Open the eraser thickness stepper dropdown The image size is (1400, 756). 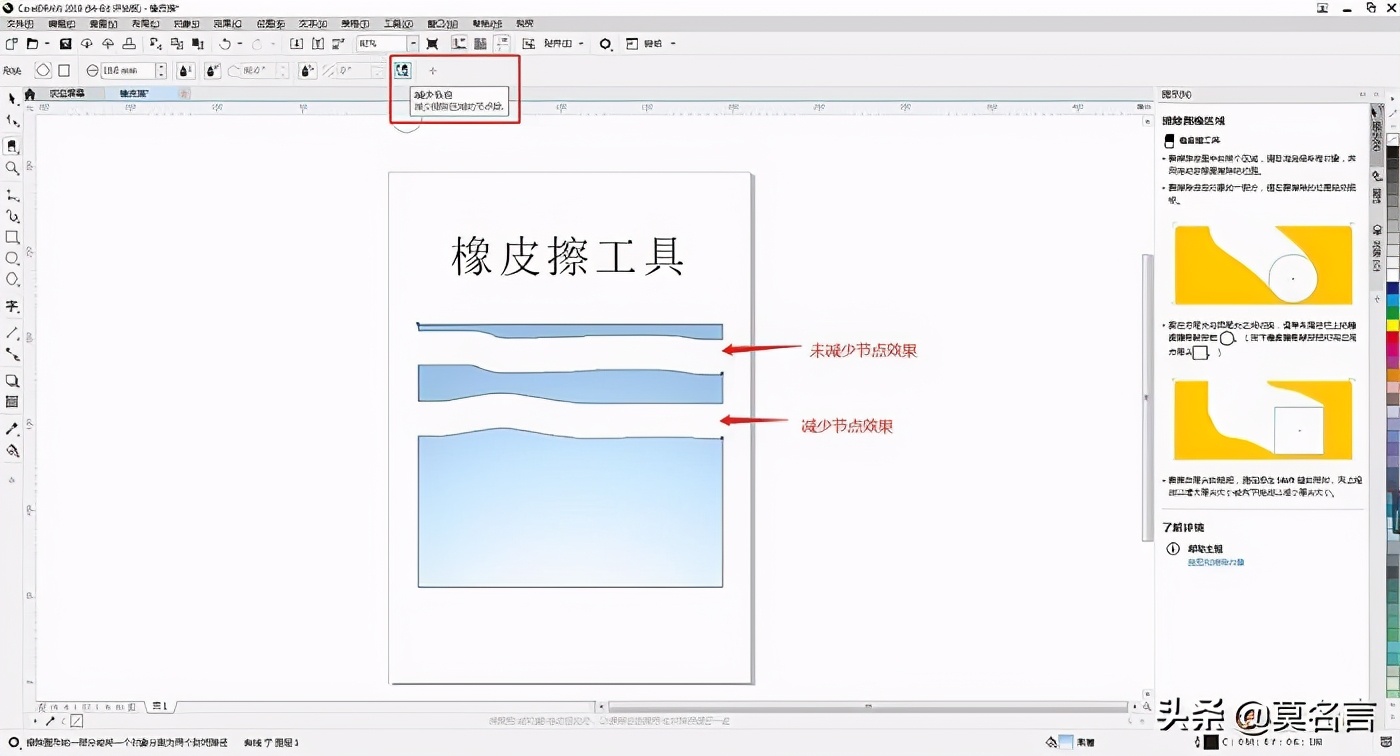(x=161, y=70)
